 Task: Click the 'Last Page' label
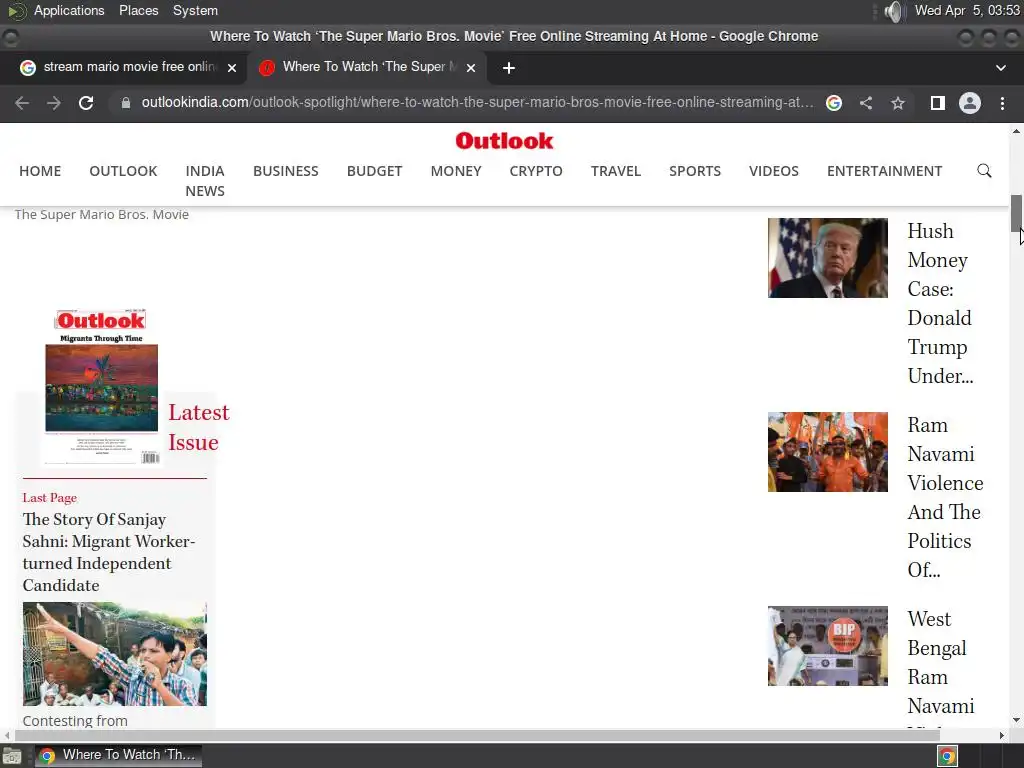coord(50,498)
